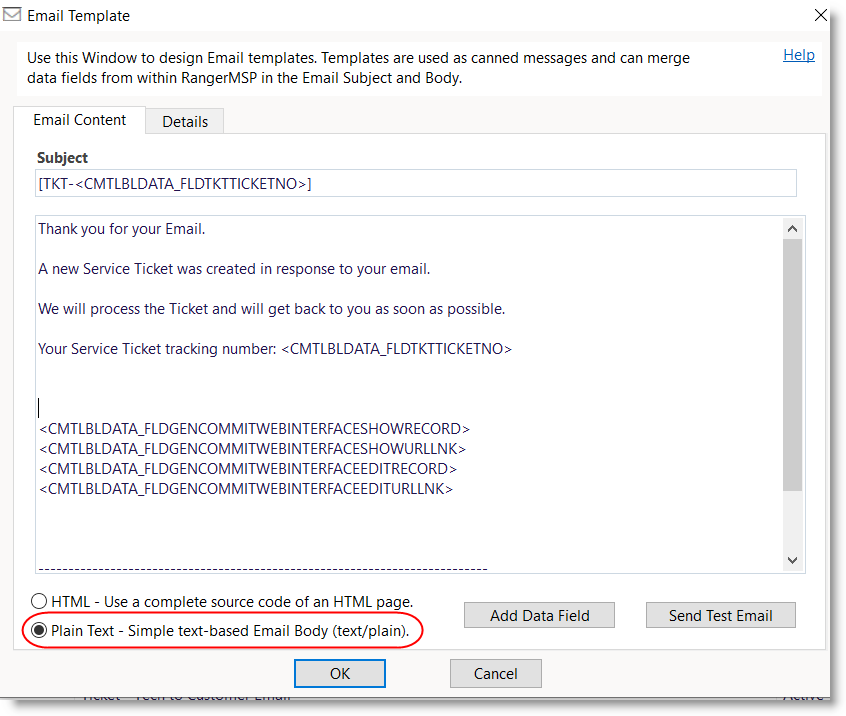Switch to the Details tab
846x716 pixels.
tap(185, 121)
